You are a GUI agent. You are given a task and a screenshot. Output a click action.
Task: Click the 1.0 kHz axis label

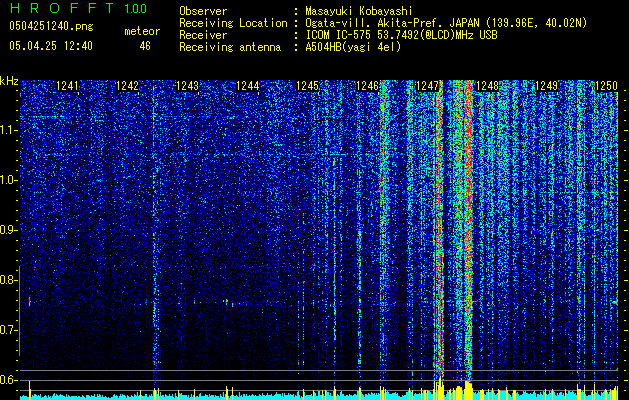click(x=7, y=180)
